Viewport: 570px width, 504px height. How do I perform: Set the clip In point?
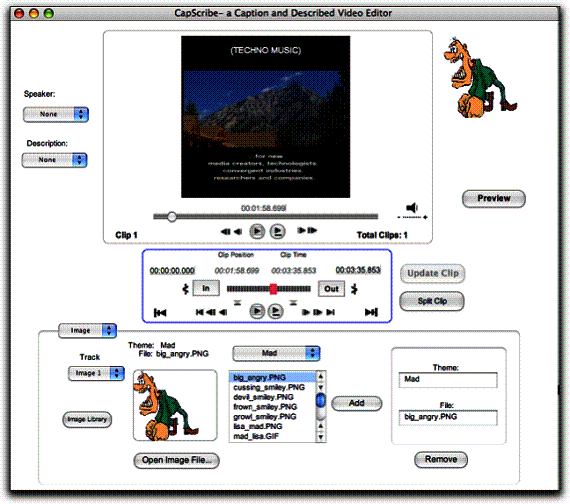tap(206, 288)
